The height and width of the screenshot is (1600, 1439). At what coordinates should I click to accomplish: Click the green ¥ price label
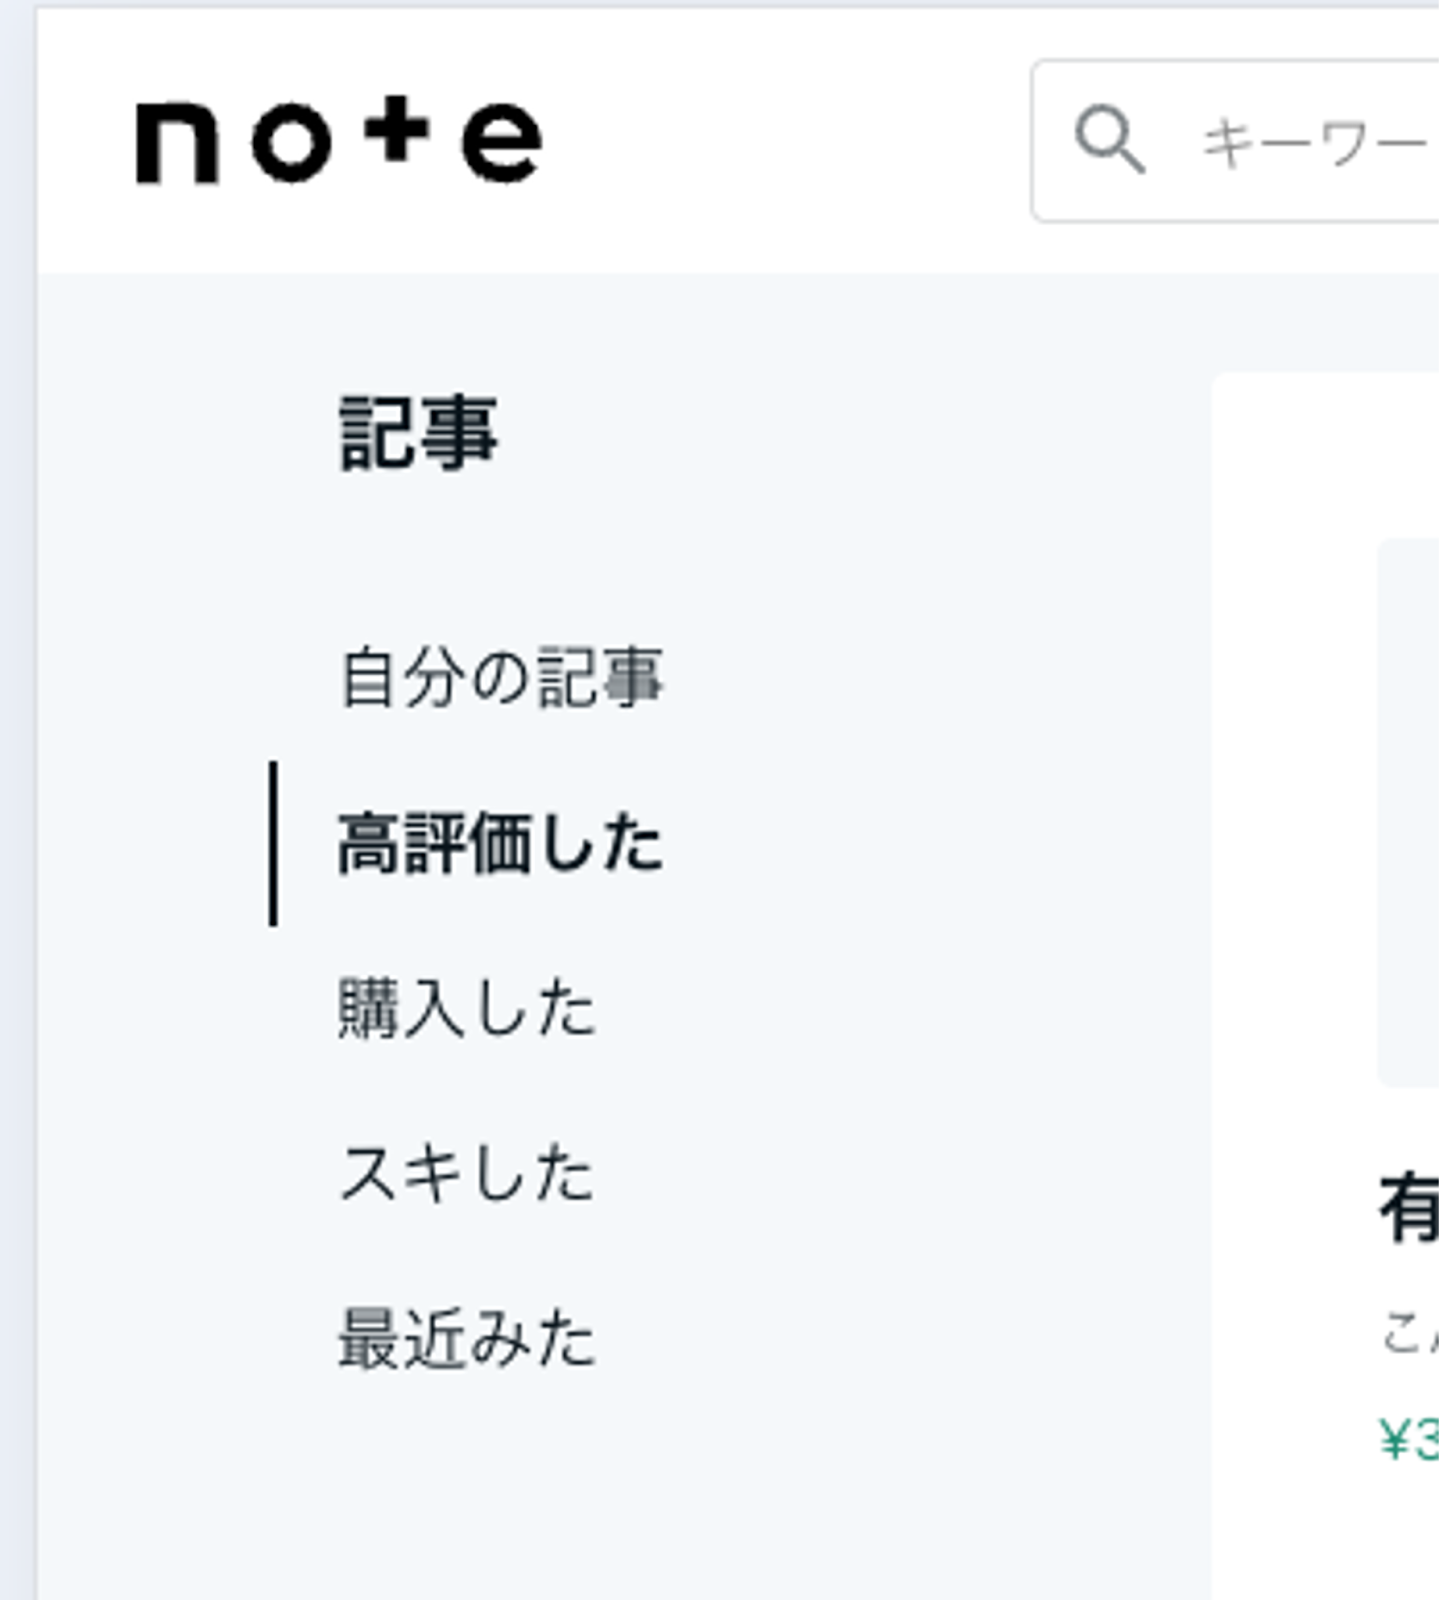[1408, 1441]
